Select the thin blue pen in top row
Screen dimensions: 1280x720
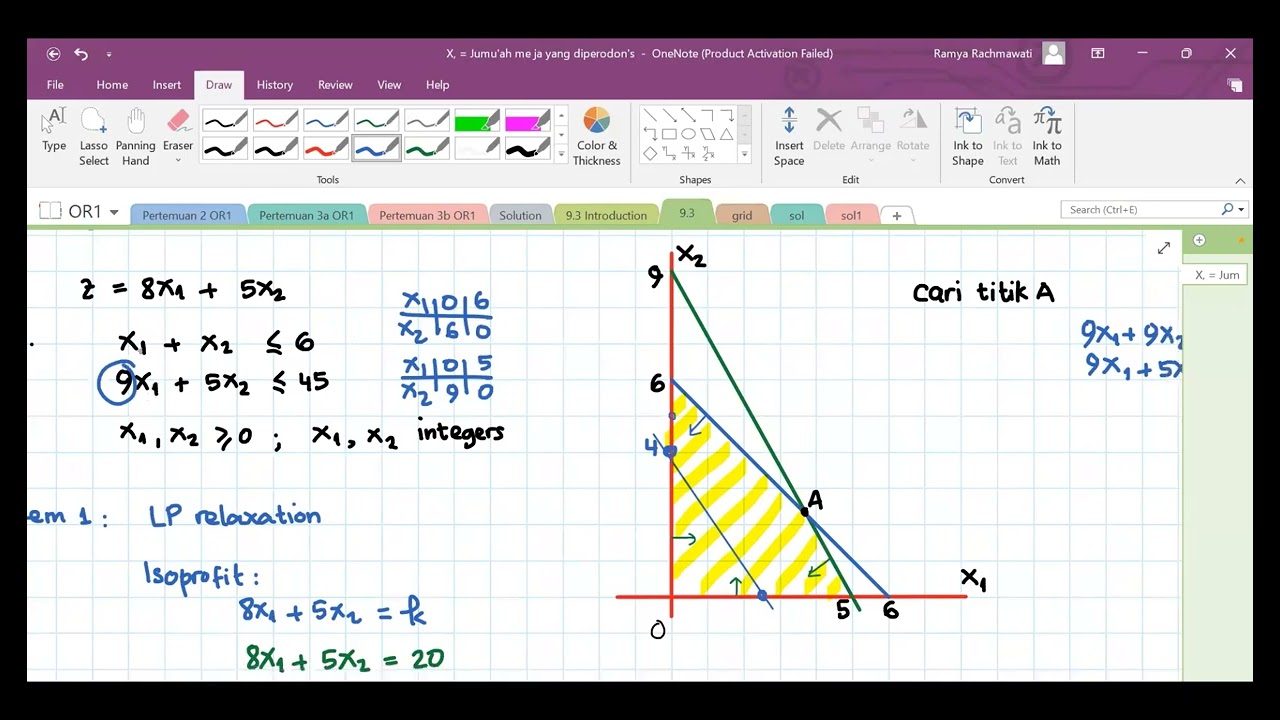pyautogui.click(x=326, y=121)
